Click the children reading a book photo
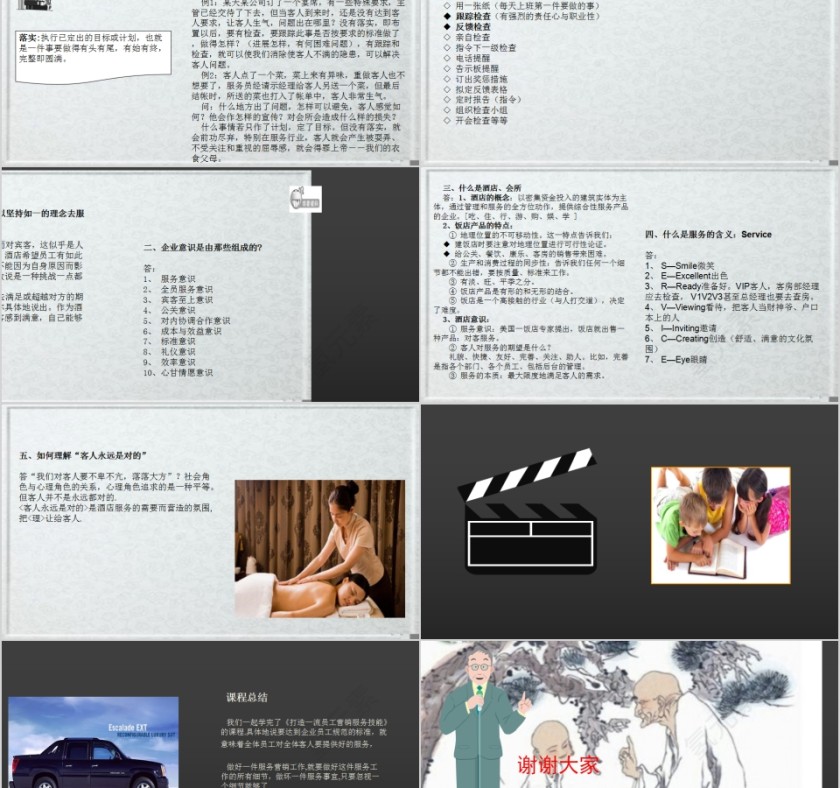The image size is (840, 788). (x=720, y=524)
